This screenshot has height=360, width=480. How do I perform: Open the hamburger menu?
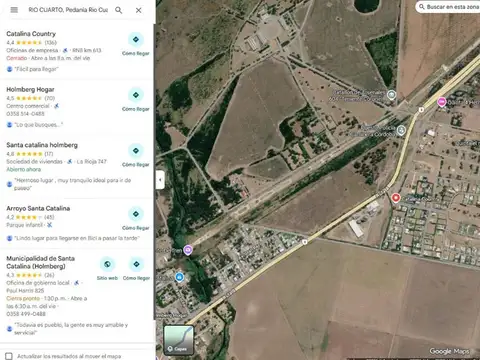14,10
